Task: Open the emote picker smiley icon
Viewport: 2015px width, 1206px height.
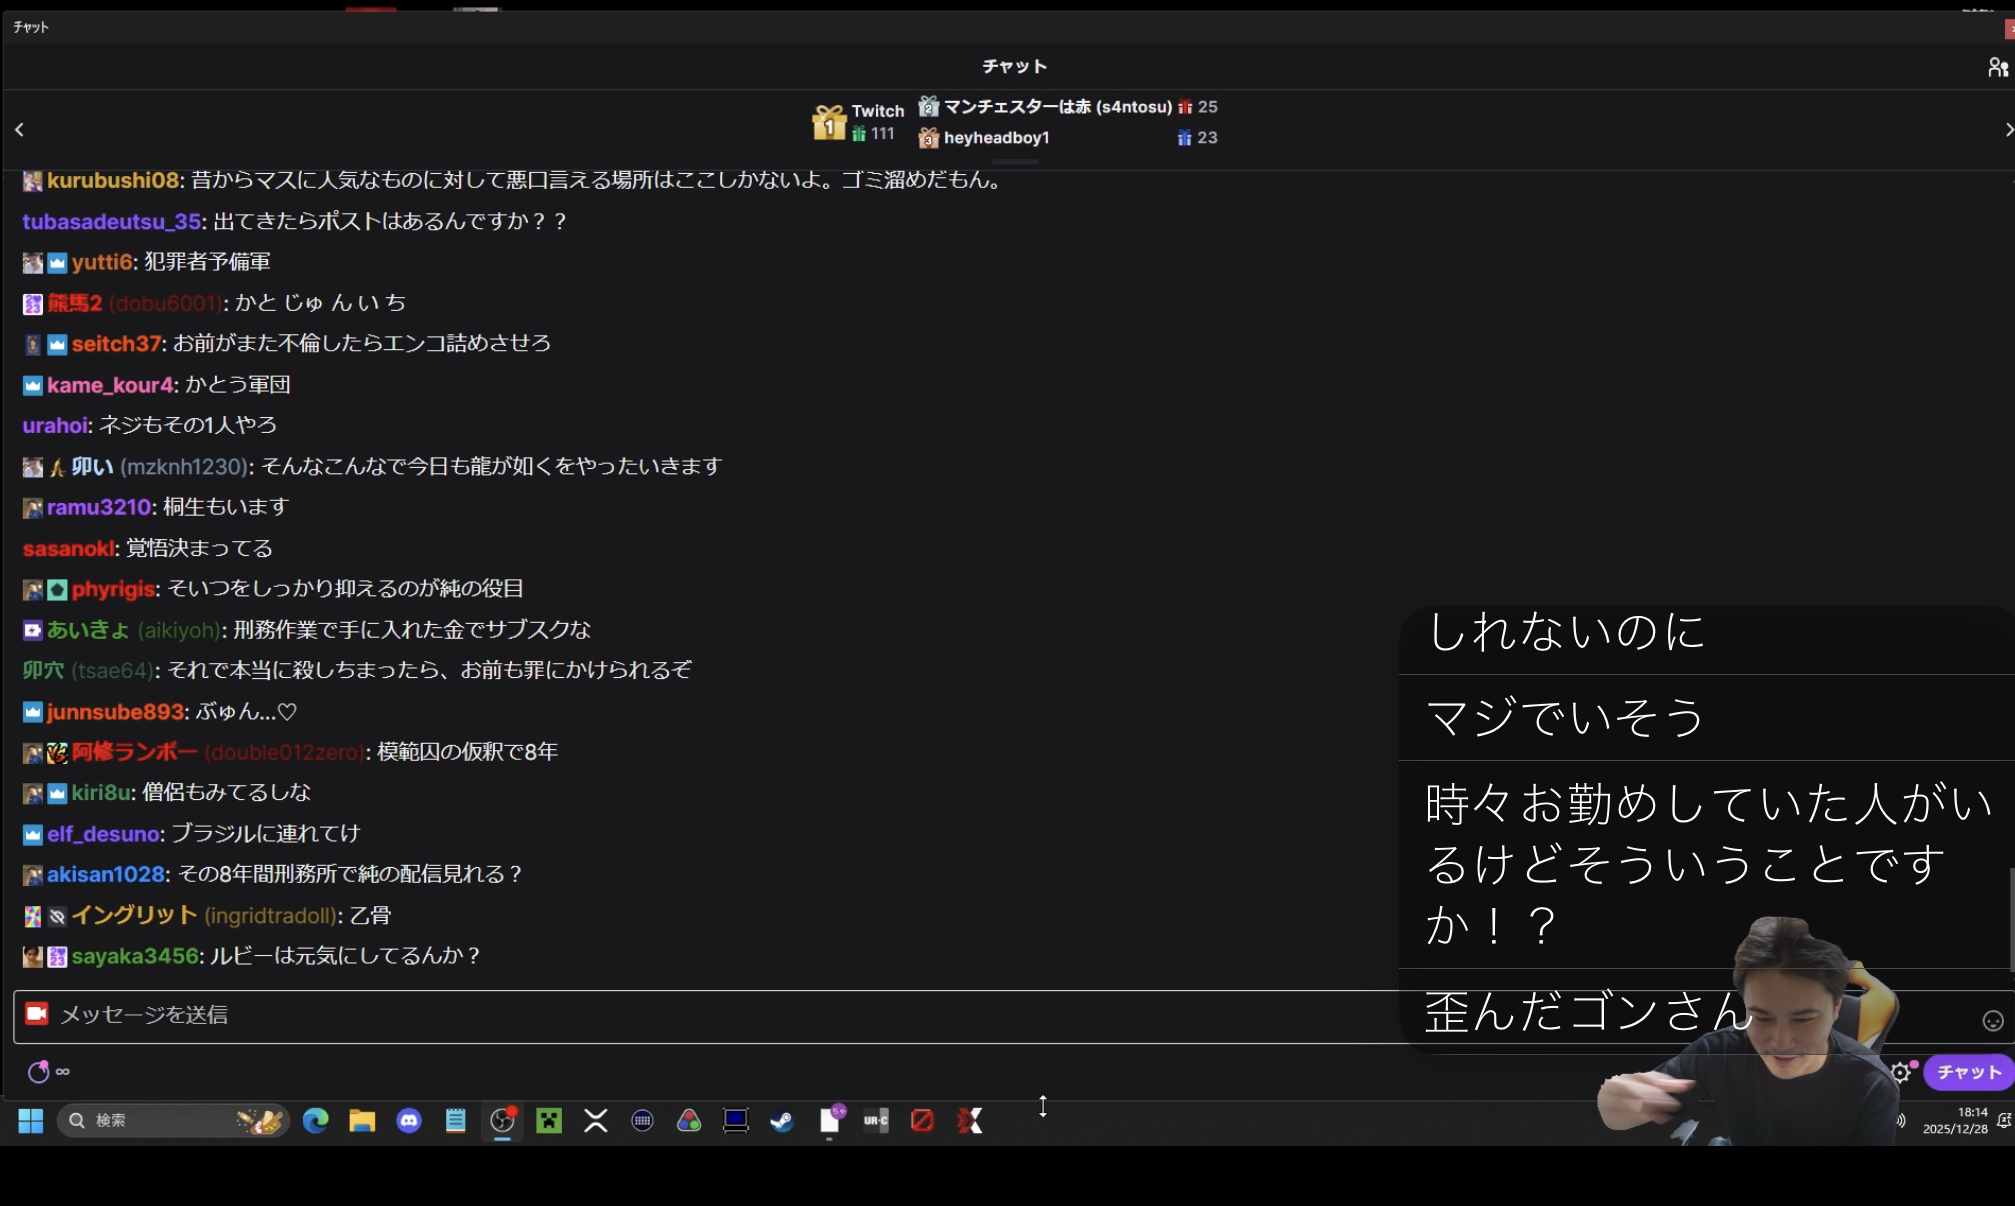Action: coord(1992,1020)
